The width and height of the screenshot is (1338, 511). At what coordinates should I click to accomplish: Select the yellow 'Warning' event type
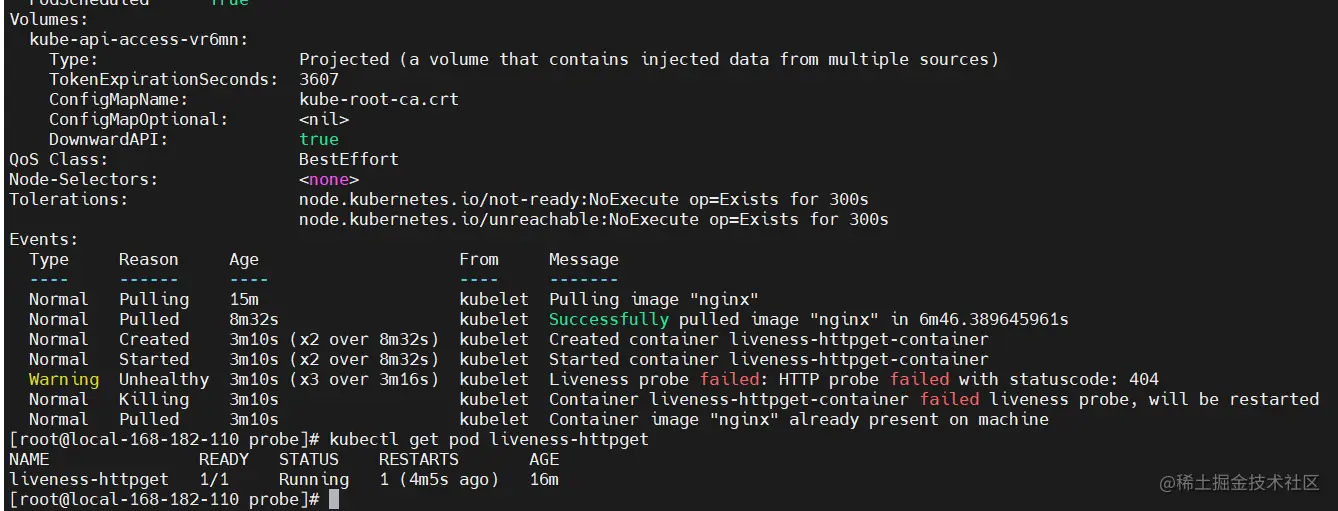[x=64, y=379]
